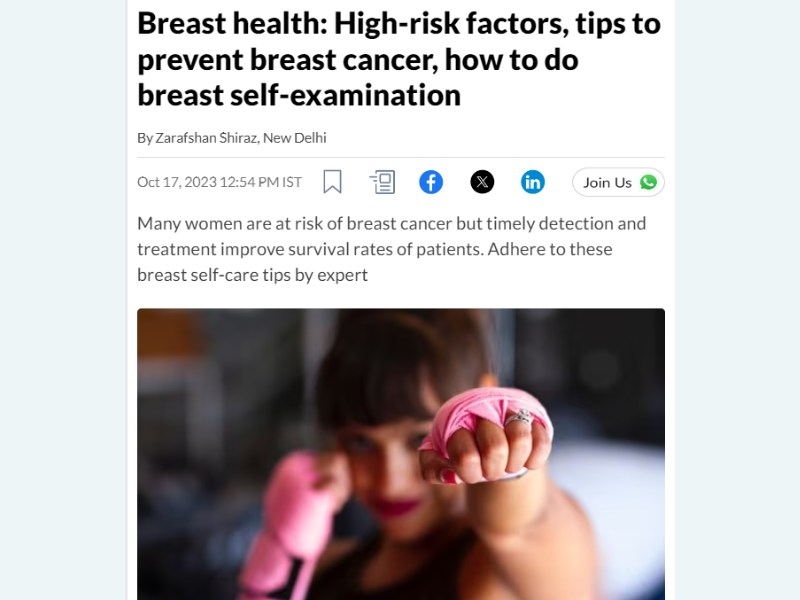Click the New Delhi location text

(295, 138)
